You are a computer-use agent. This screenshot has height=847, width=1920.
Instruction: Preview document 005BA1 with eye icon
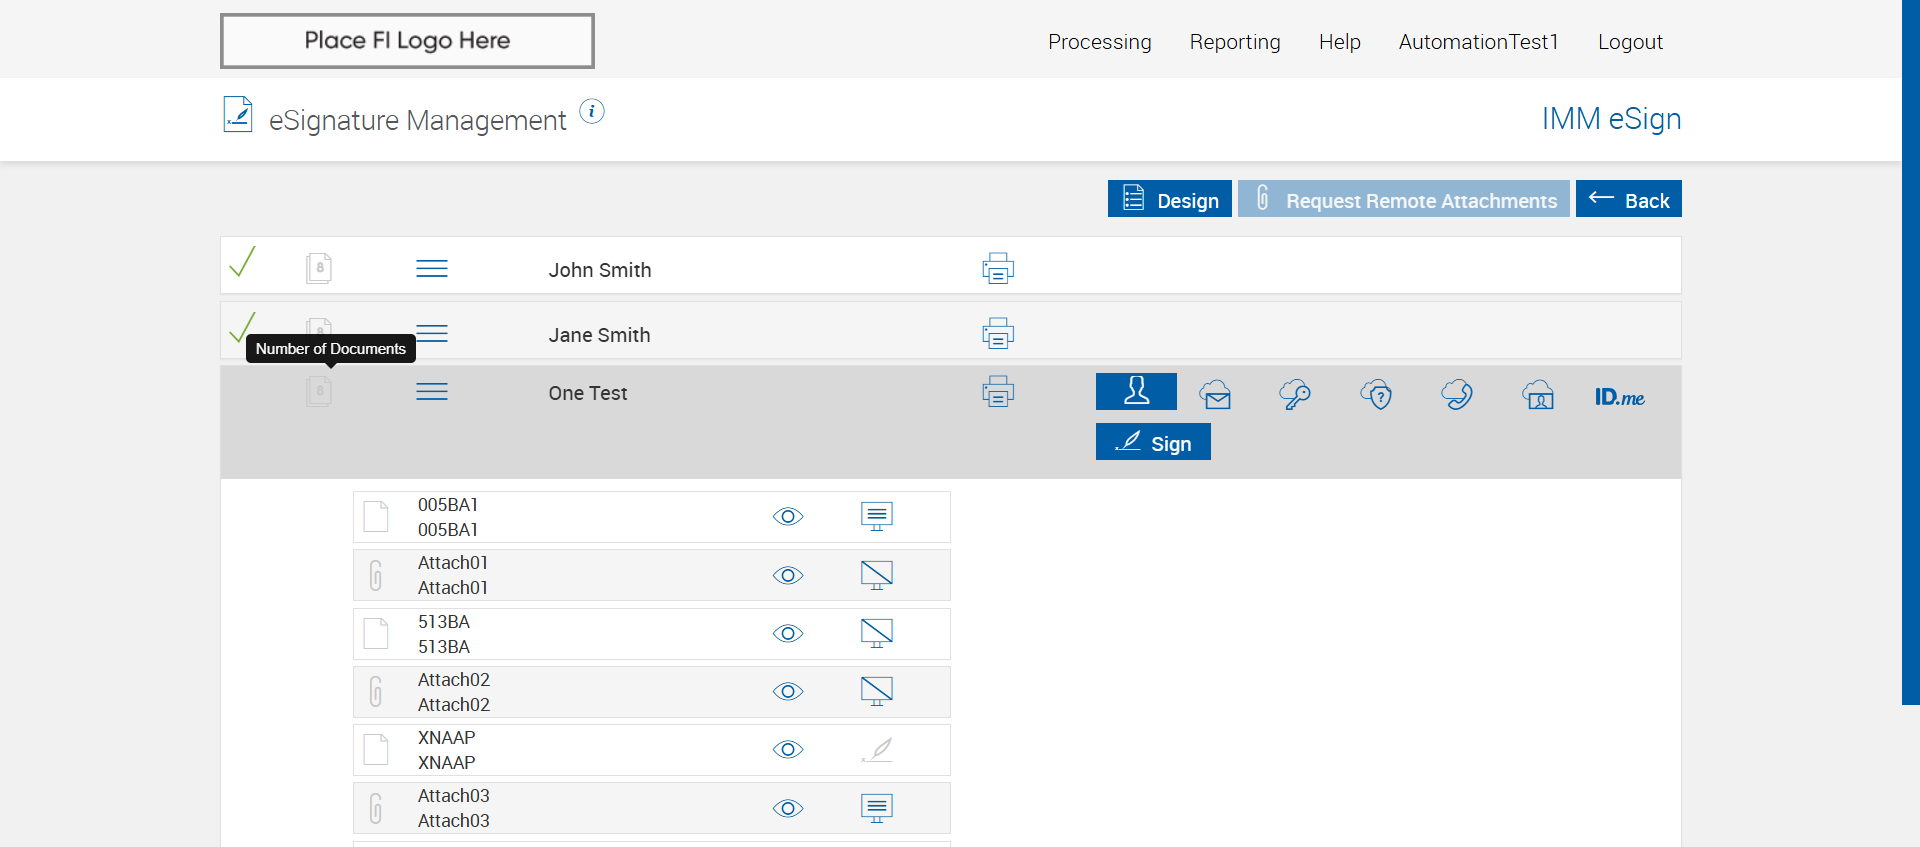point(788,517)
